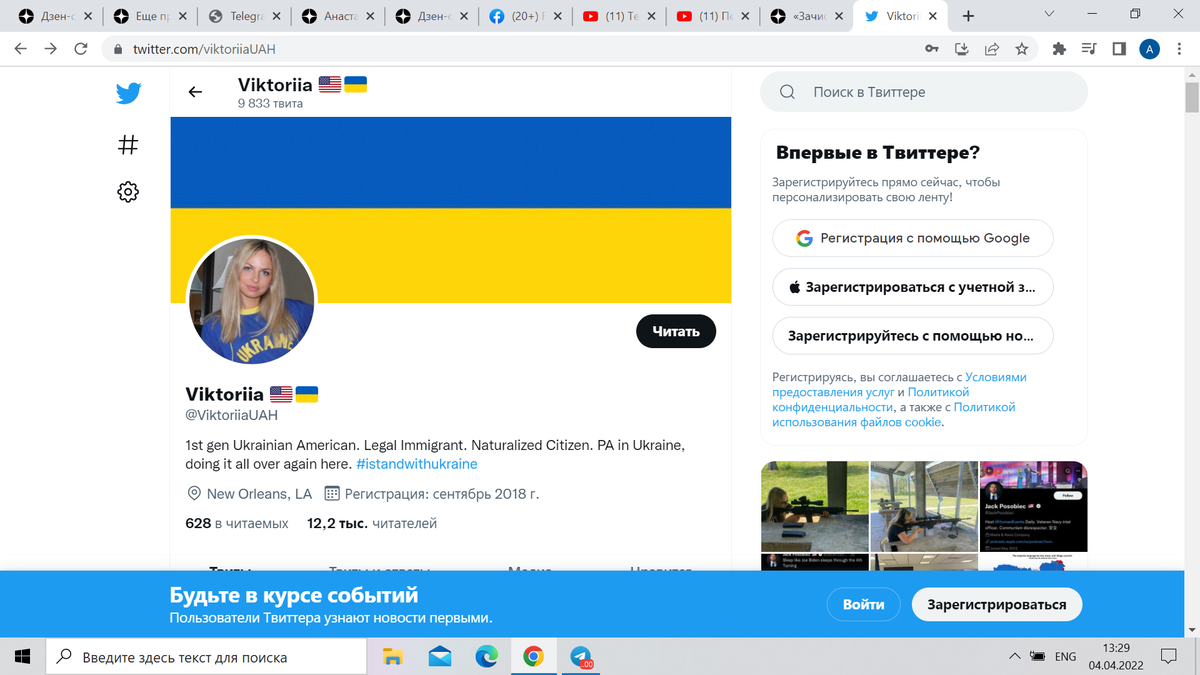
Task: Click the Windows taskbar search box
Action: pyautogui.click(x=207, y=657)
